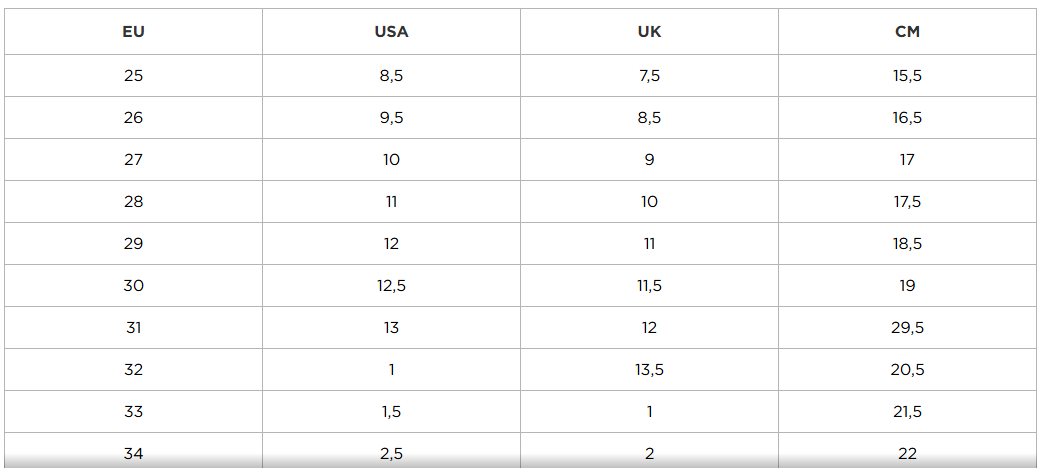This screenshot has height=475, width=1037.
Task: Click the UK column header
Action: (x=649, y=32)
